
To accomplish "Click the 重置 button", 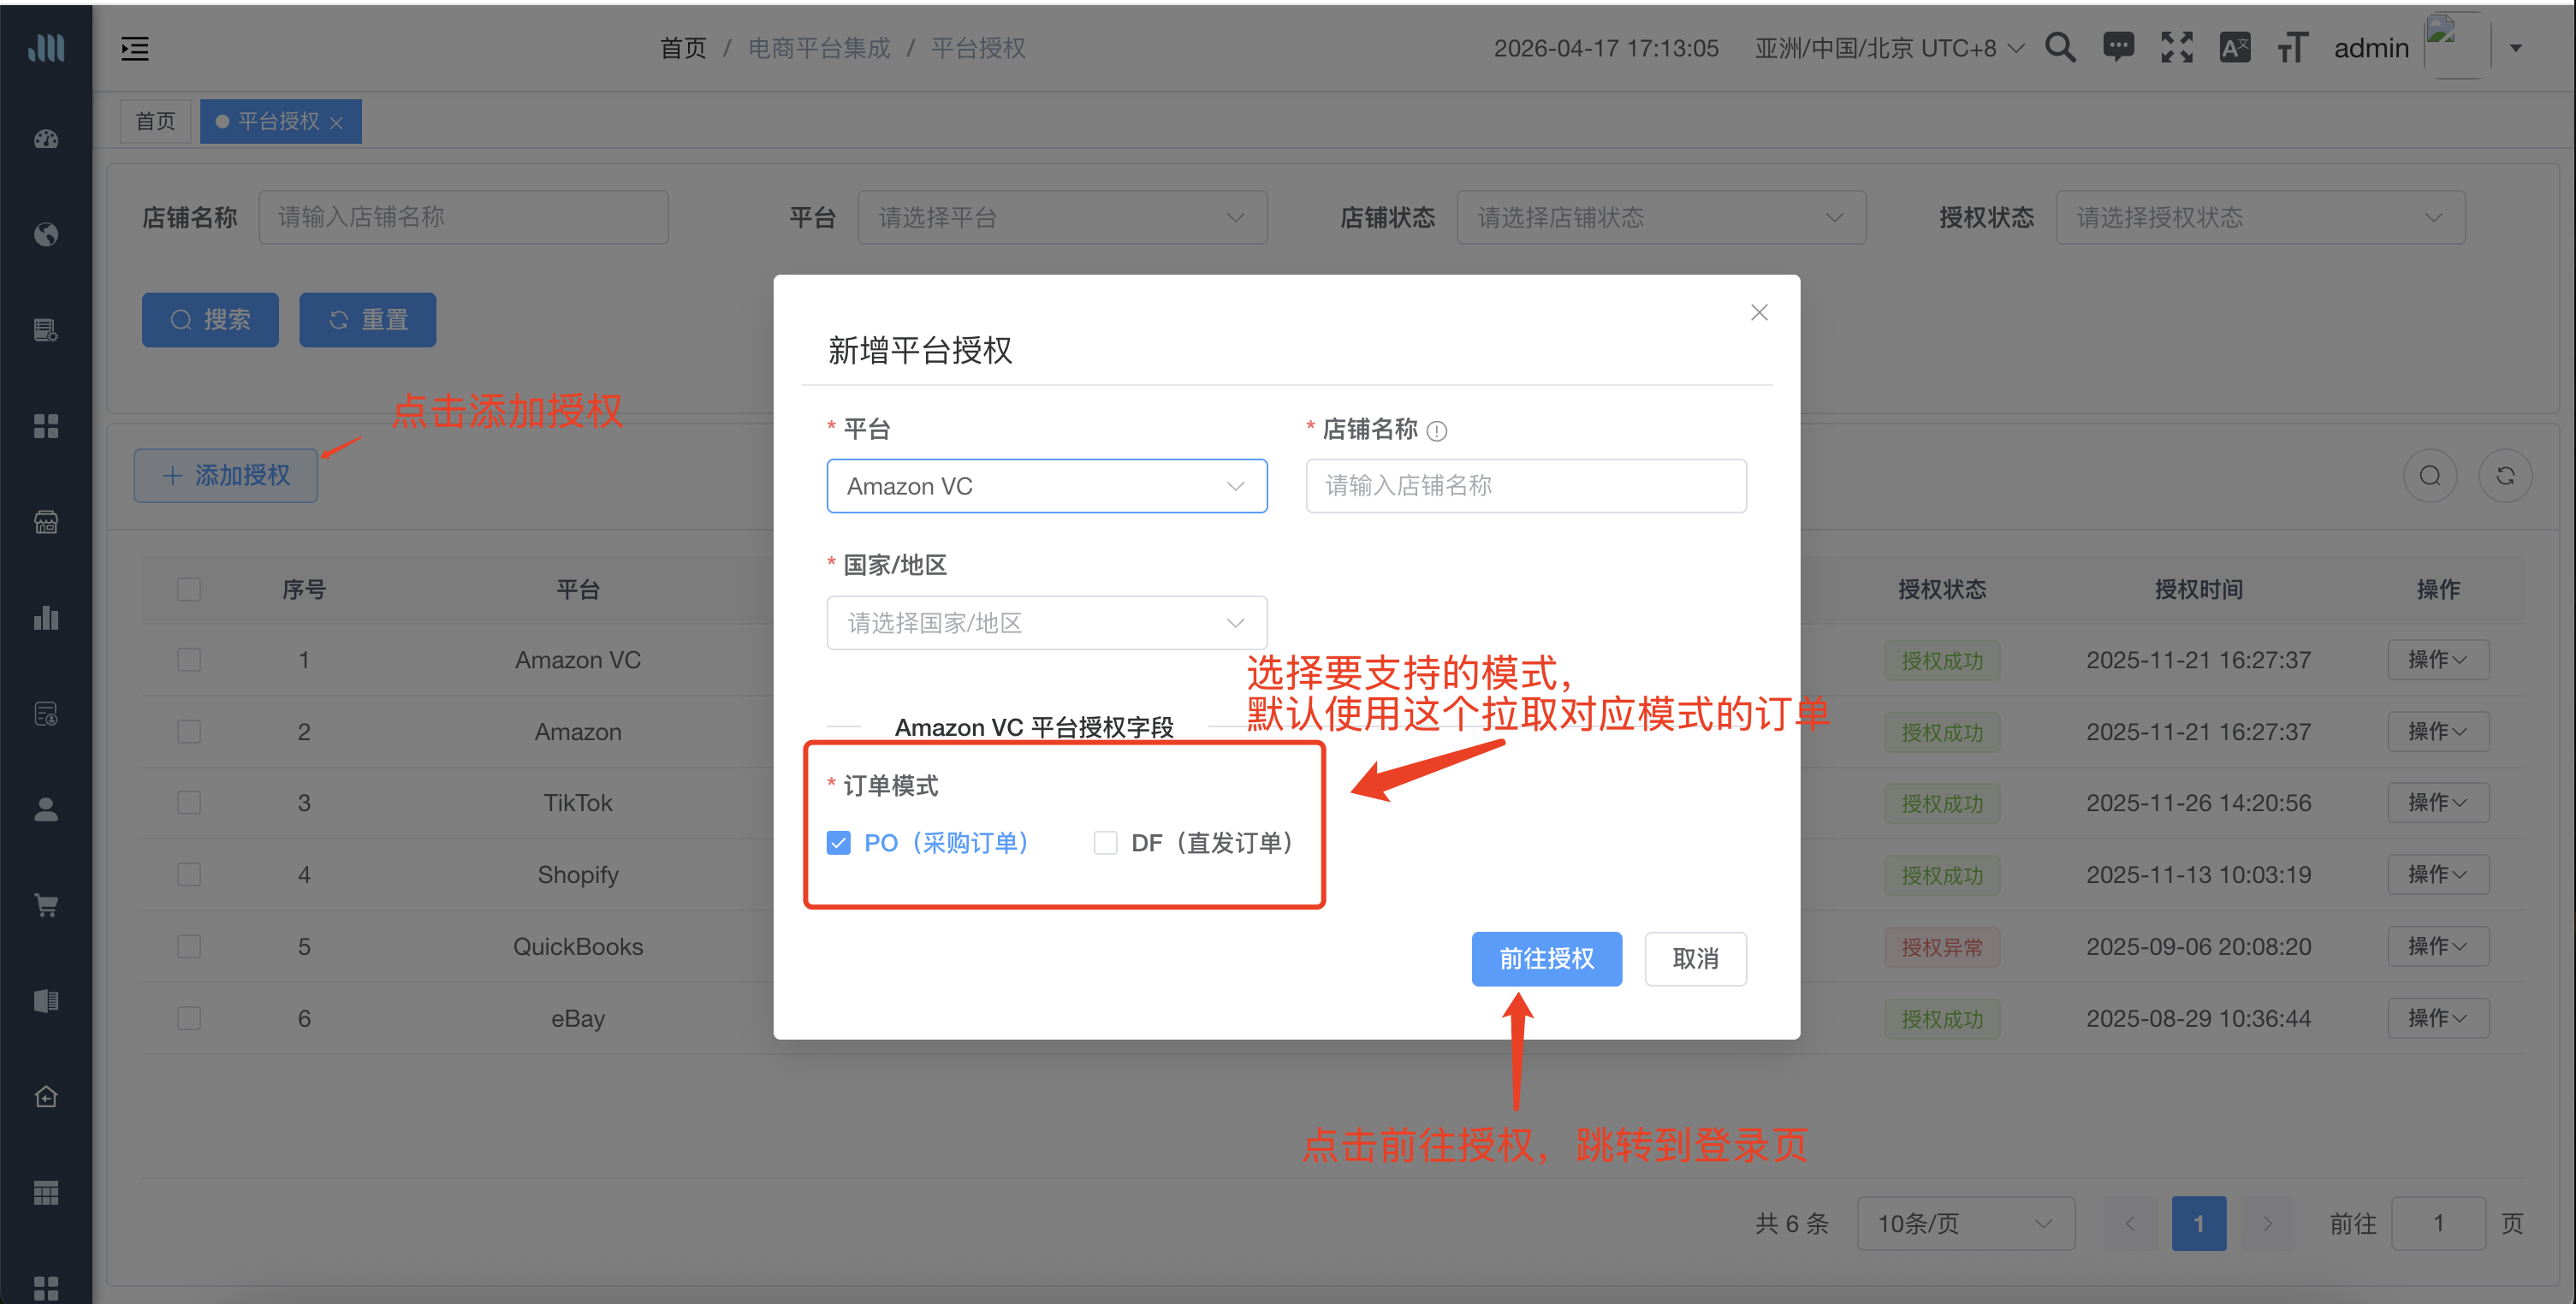I will pyautogui.click(x=368, y=320).
